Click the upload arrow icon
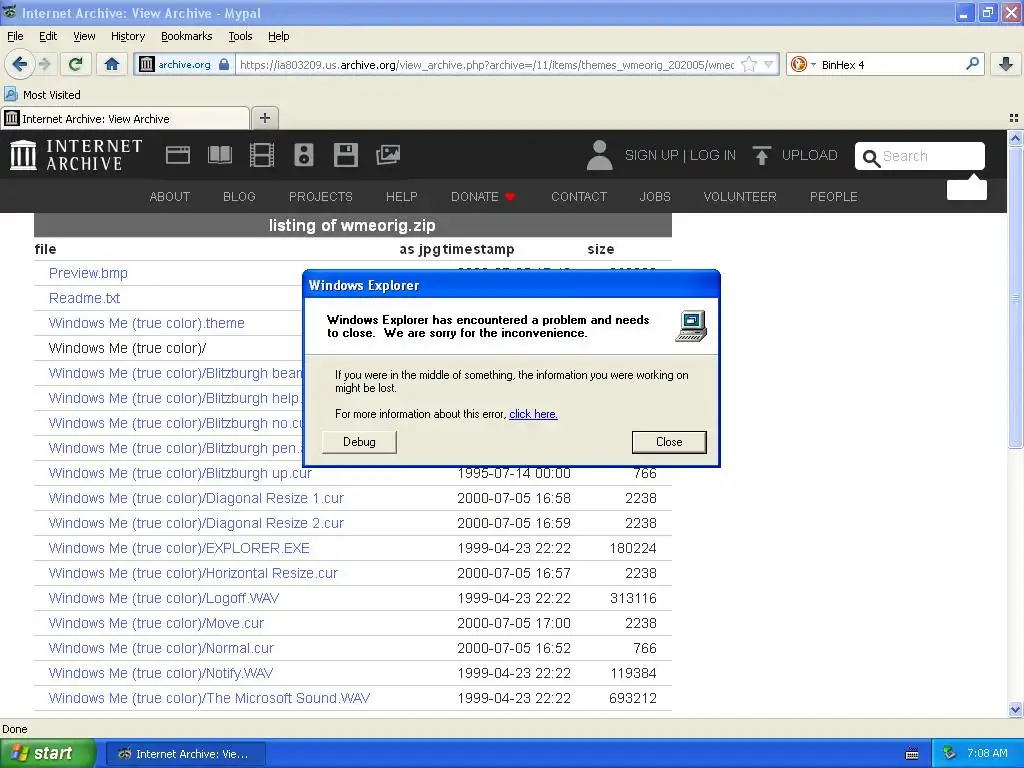Viewport: 1024px width, 768px height. (761, 155)
